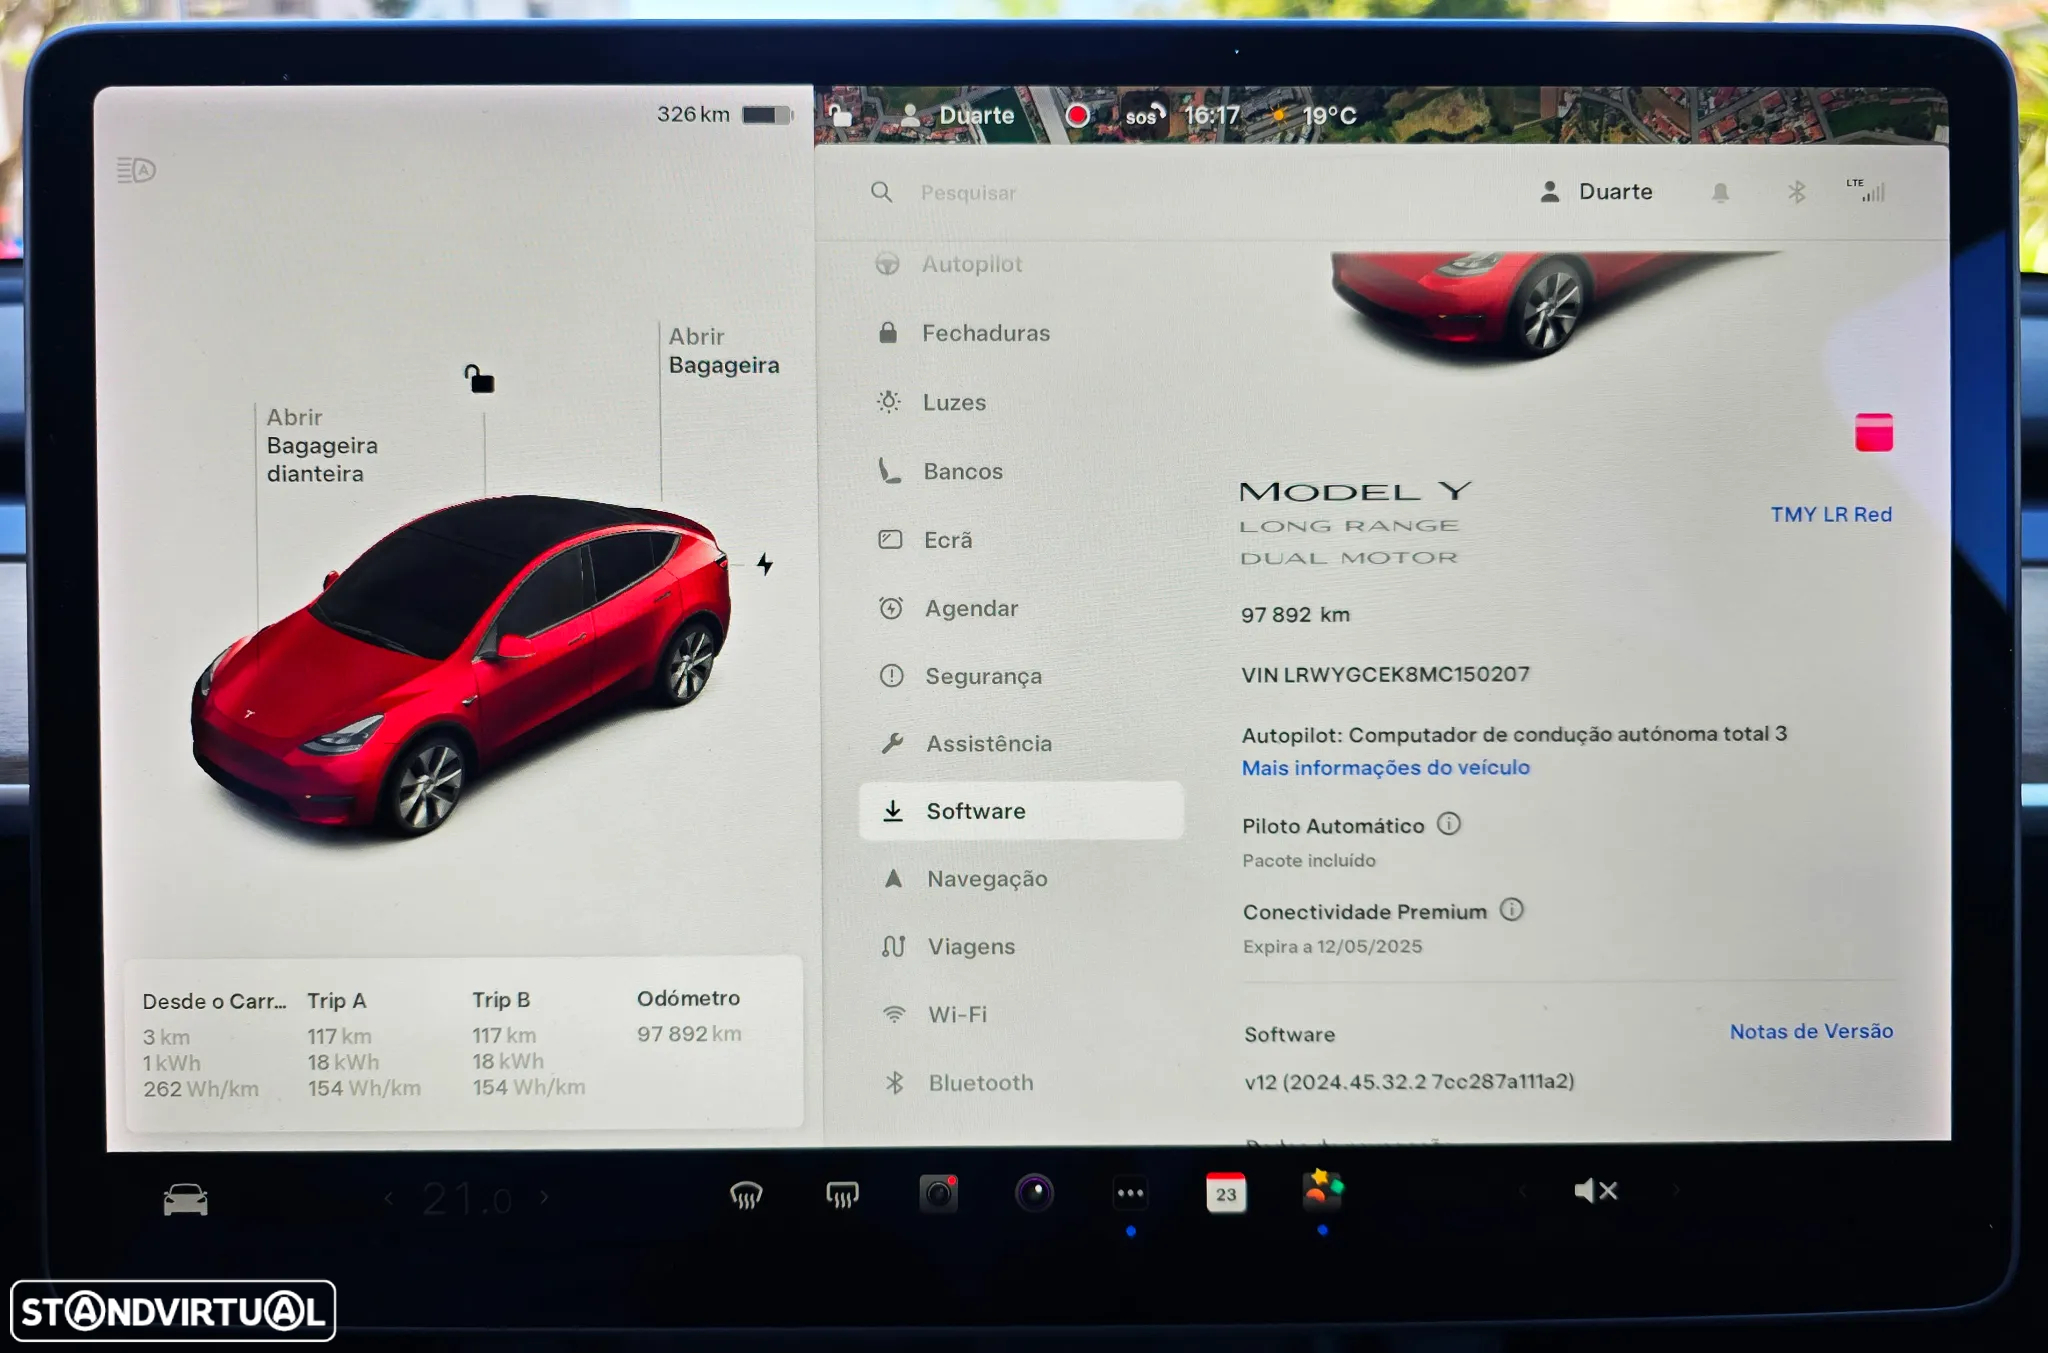Select the Software menu item
This screenshot has width=2048, height=1353.
coord(1020,811)
